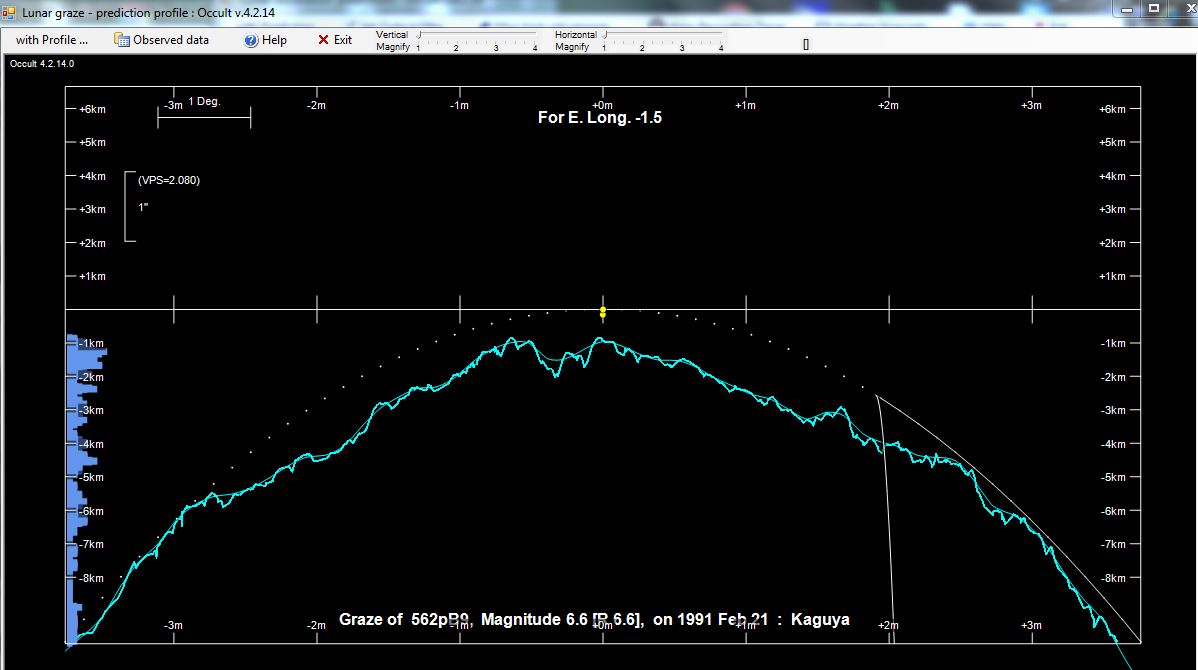Set Vertical Magnify to tick 4
The image size is (1198, 670).
[534, 35]
